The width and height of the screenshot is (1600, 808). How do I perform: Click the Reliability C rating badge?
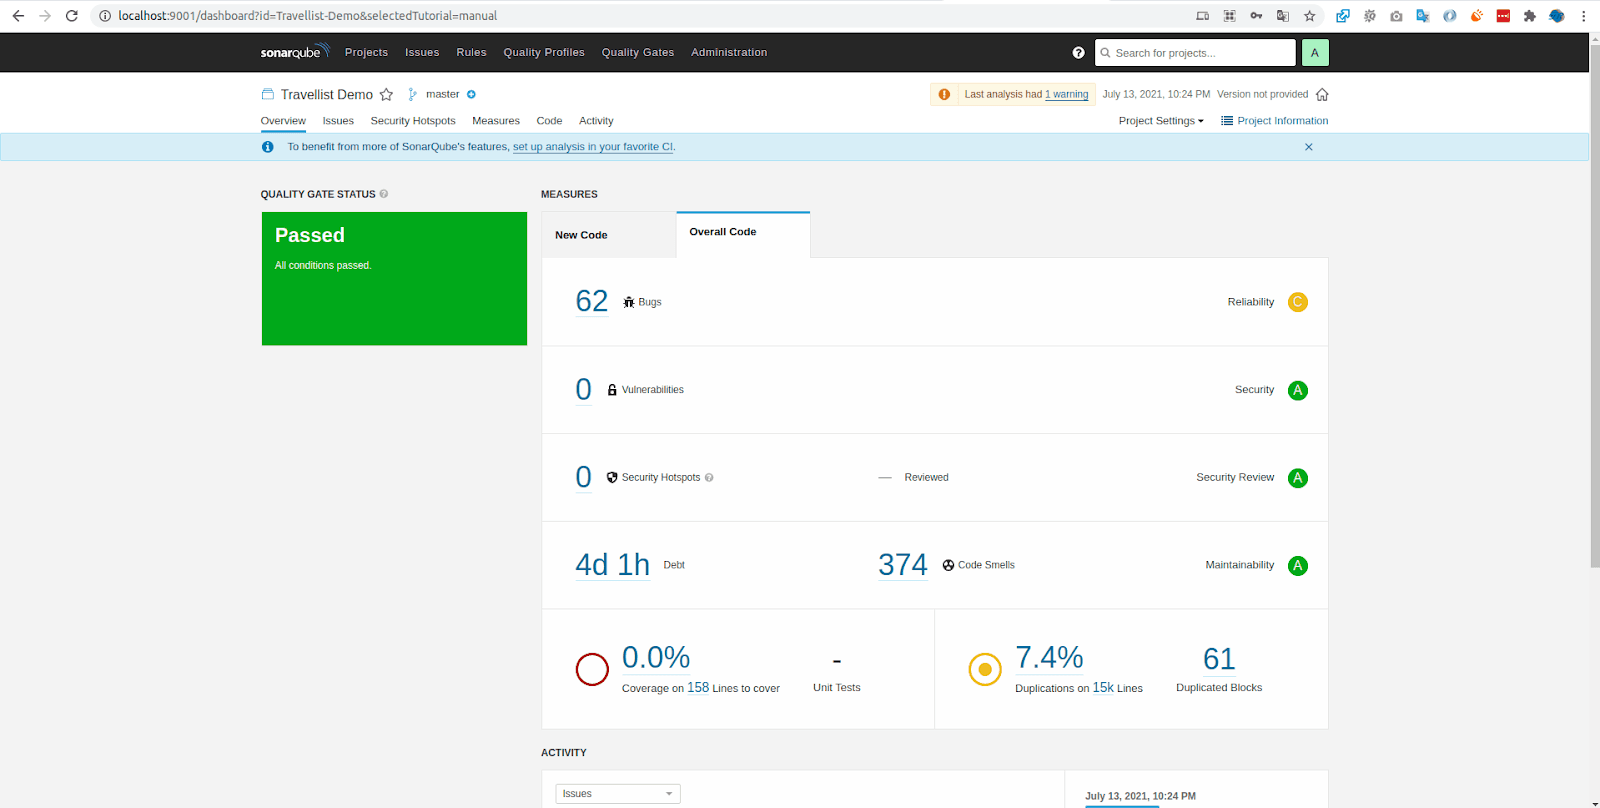pyautogui.click(x=1297, y=302)
